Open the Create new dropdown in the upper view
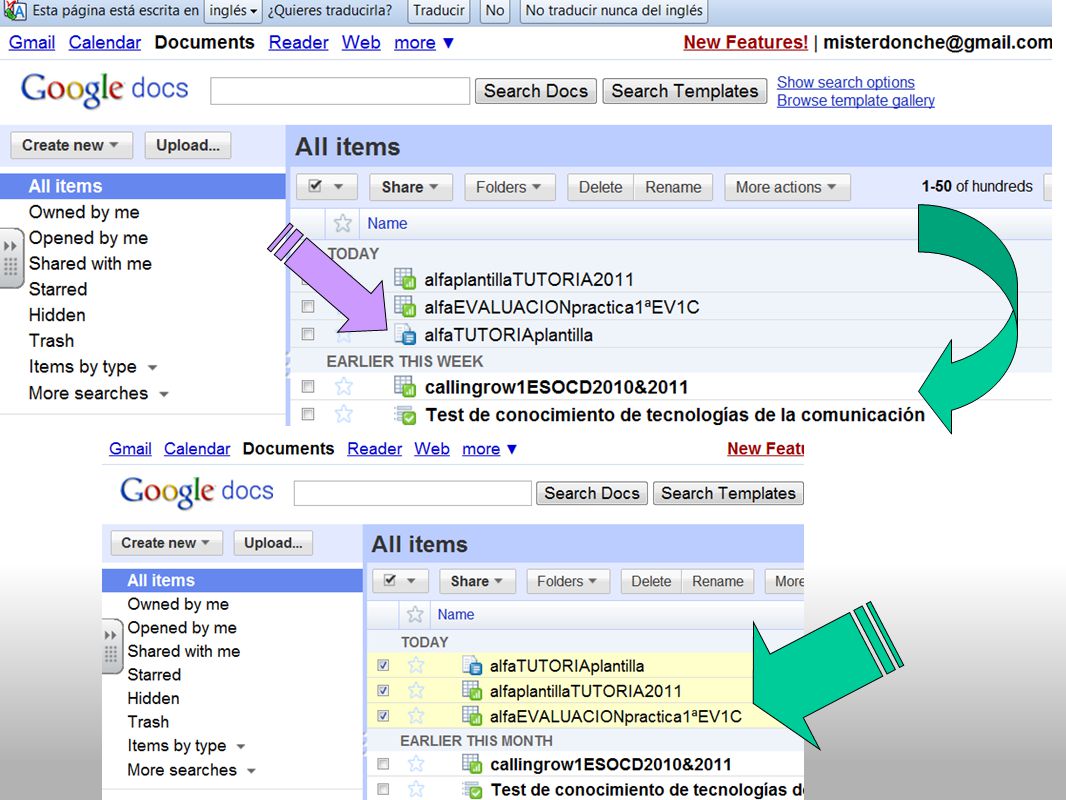The width and height of the screenshot is (1066, 800). pyautogui.click(x=71, y=145)
